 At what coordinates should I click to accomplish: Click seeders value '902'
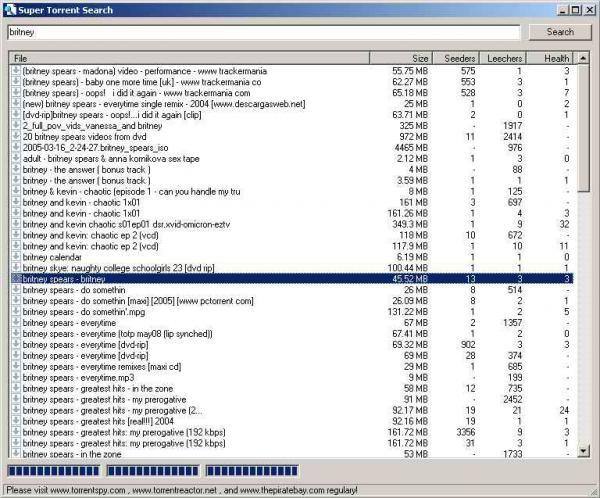468,345
